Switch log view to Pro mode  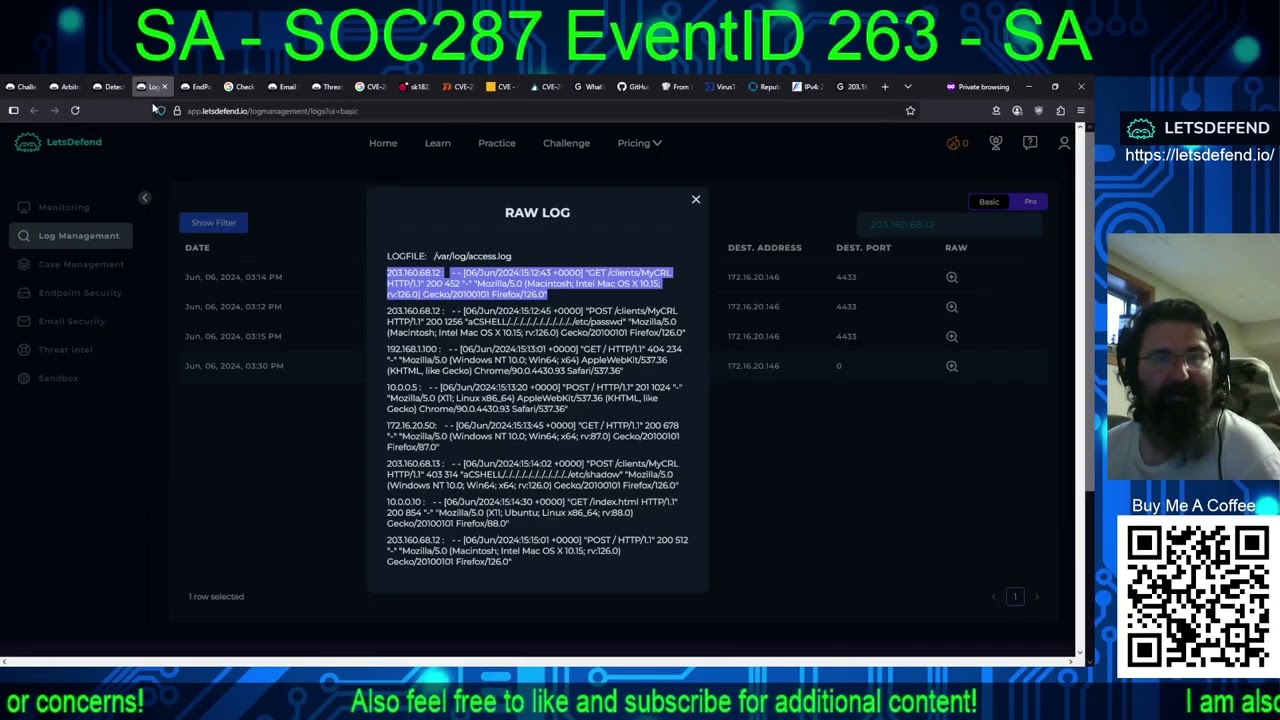tap(1030, 202)
